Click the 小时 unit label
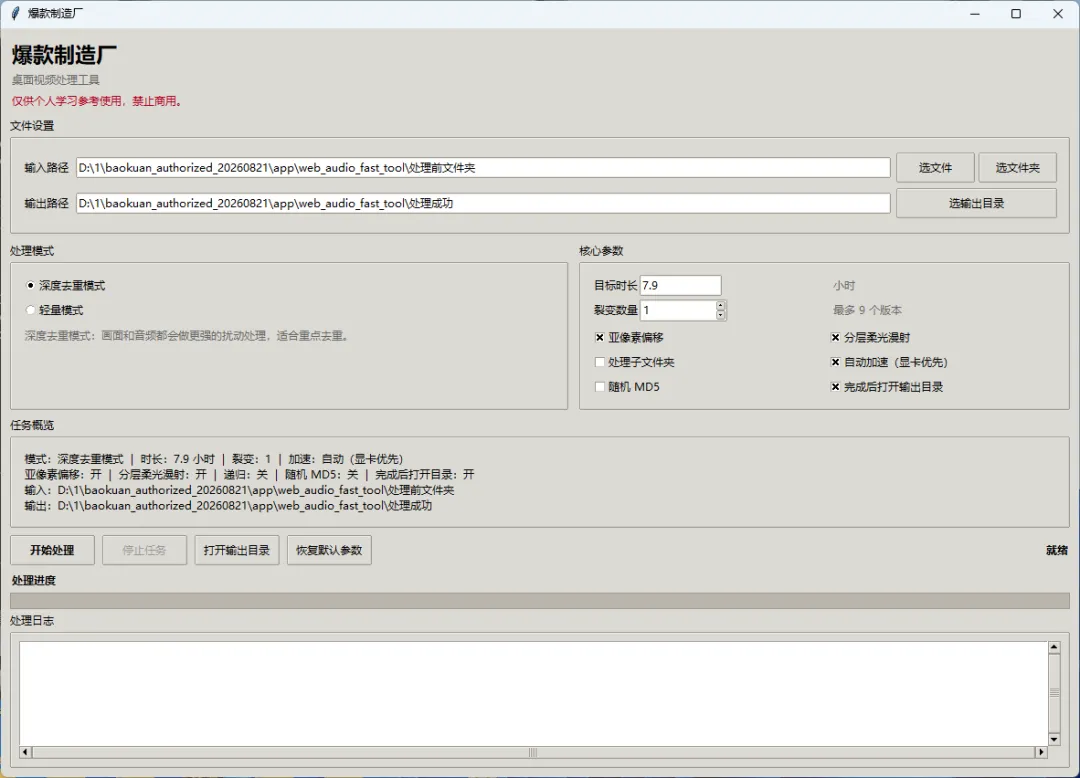This screenshot has width=1080, height=778. [x=844, y=285]
